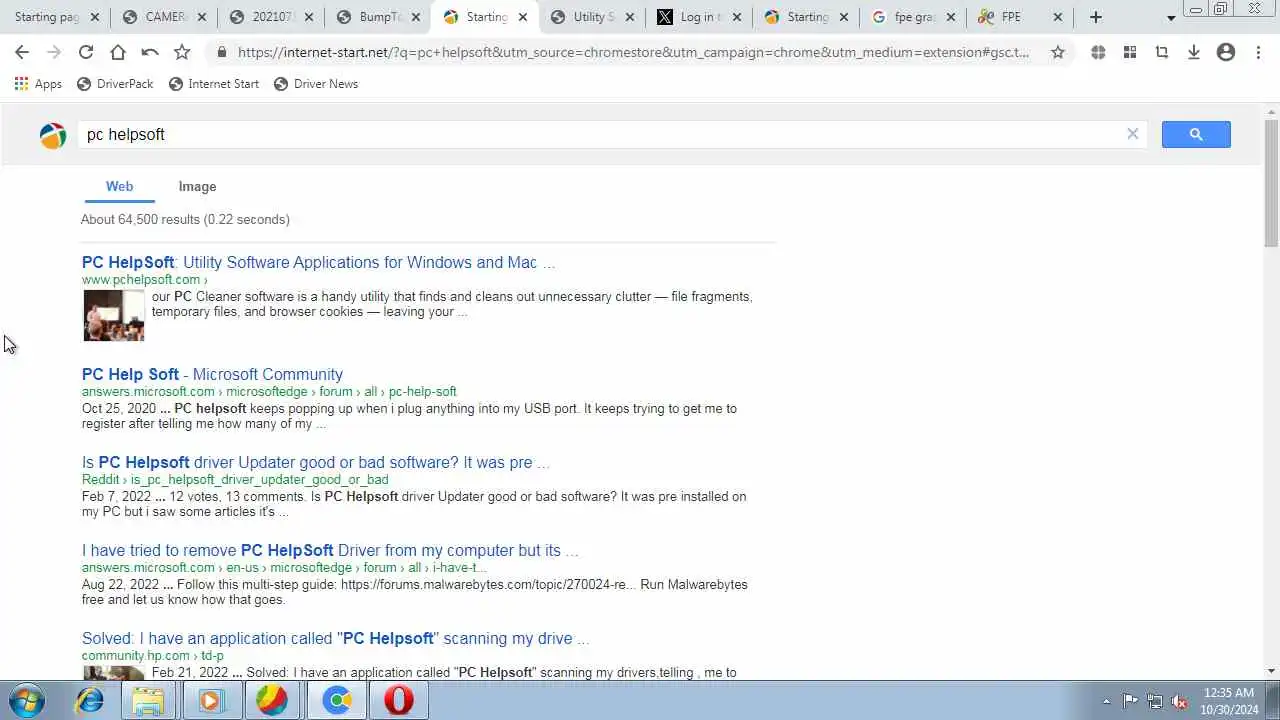The height and width of the screenshot is (720, 1280).
Task: Close the Utility S tab
Action: [x=630, y=17]
